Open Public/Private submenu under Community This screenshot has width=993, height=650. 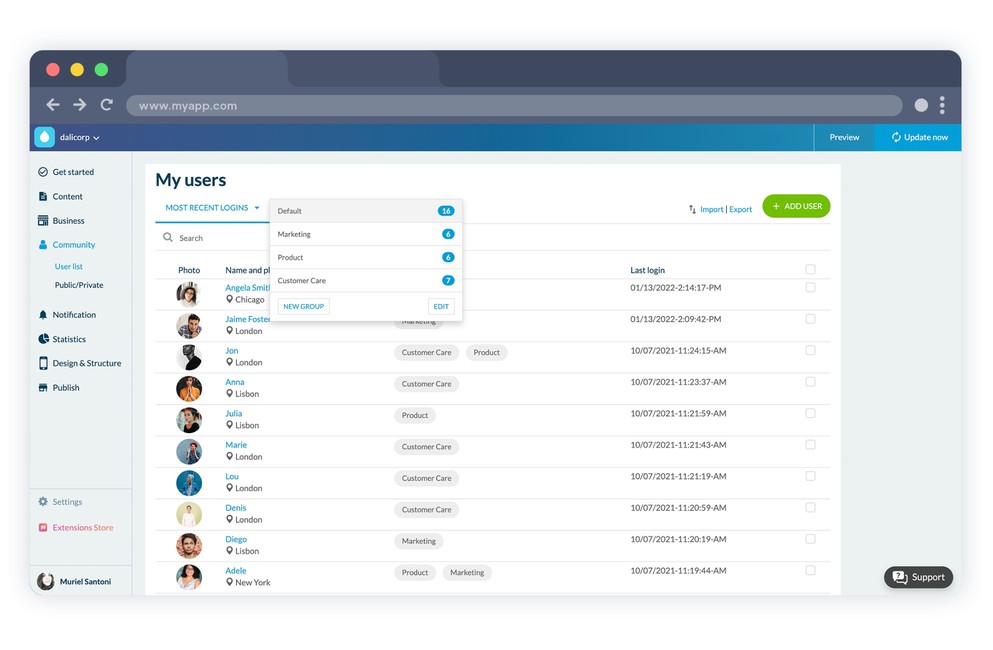tap(79, 285)
